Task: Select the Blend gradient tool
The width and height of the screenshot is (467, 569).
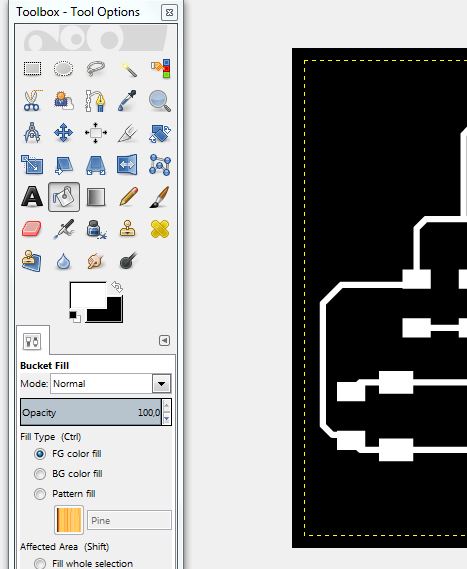Action: point(95,197)
